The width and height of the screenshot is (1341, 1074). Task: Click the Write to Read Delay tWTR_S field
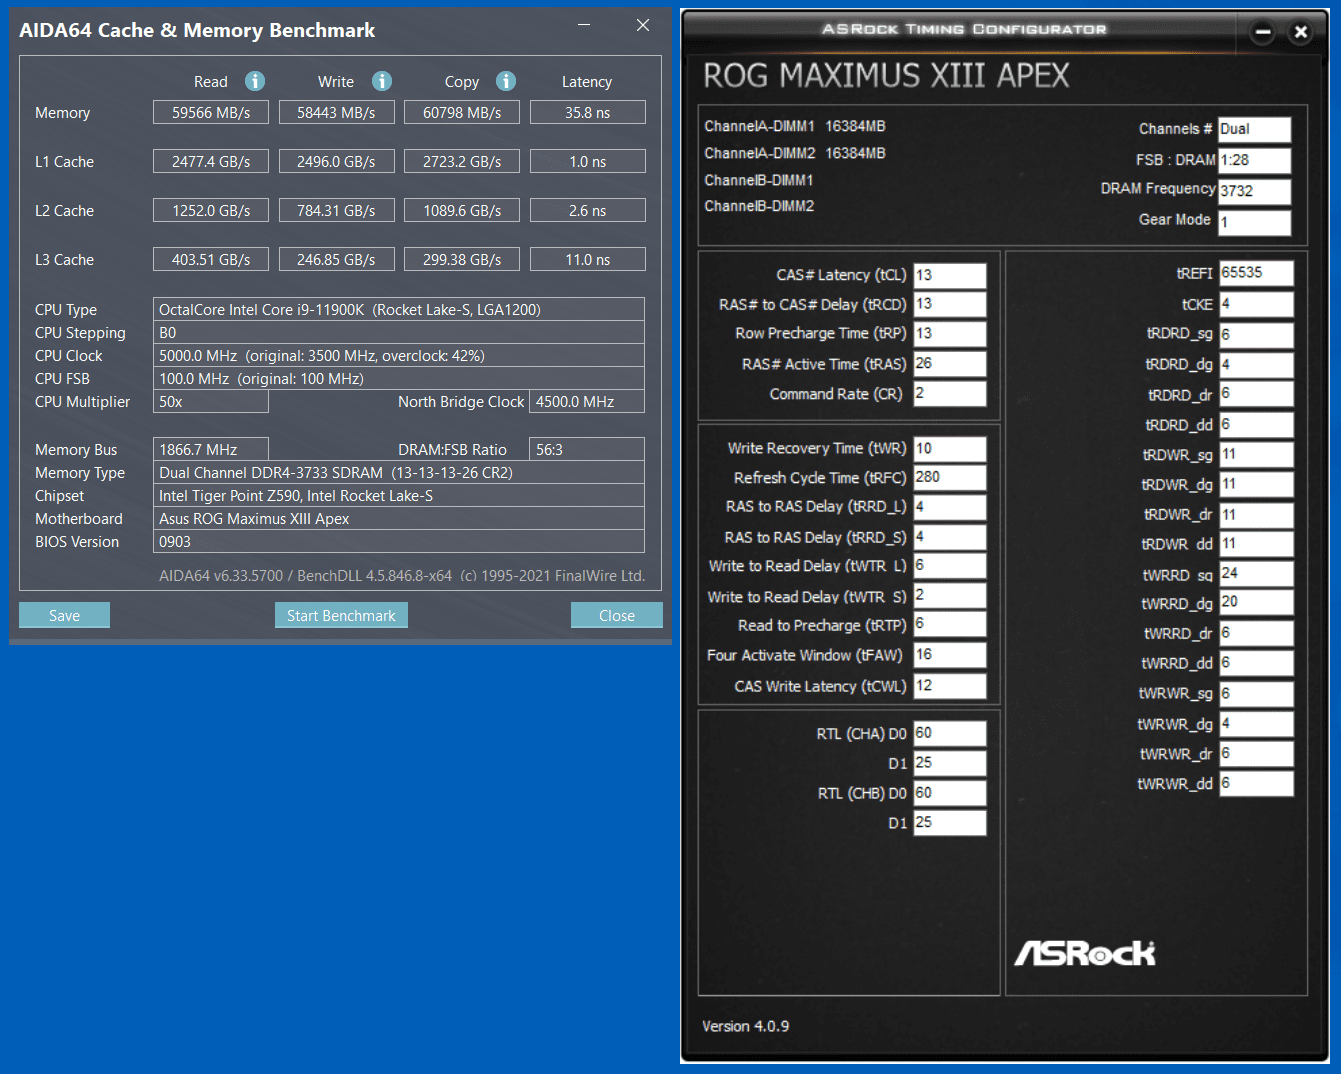950,595
